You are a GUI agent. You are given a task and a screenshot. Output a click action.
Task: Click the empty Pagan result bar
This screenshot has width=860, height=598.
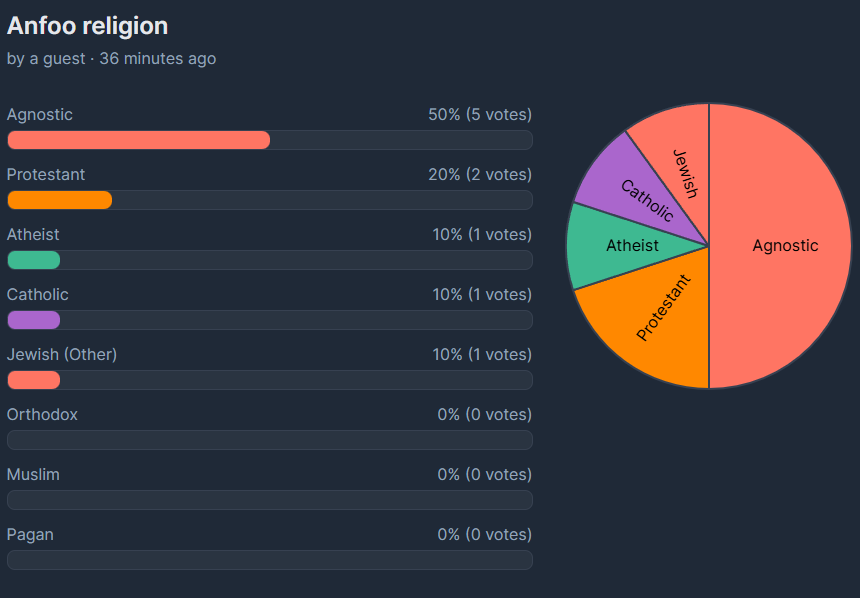(269, 560)
